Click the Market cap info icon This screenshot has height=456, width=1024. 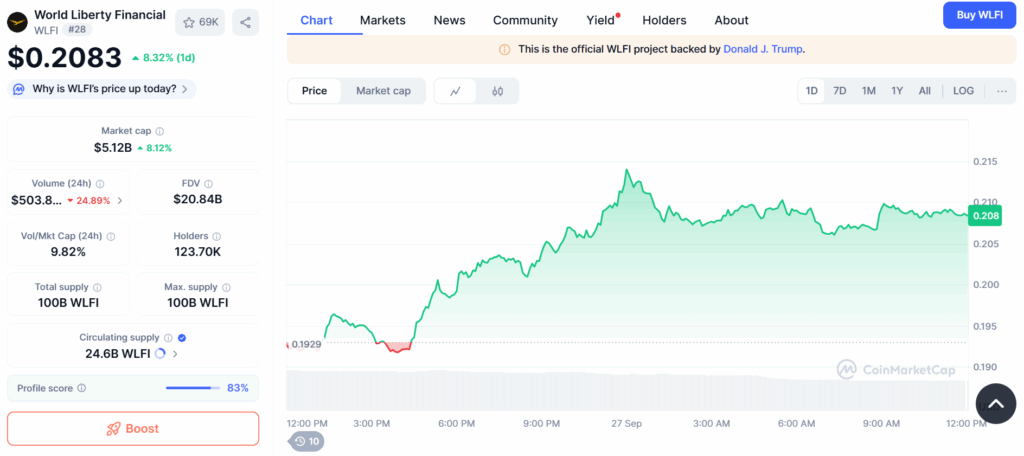160,131
